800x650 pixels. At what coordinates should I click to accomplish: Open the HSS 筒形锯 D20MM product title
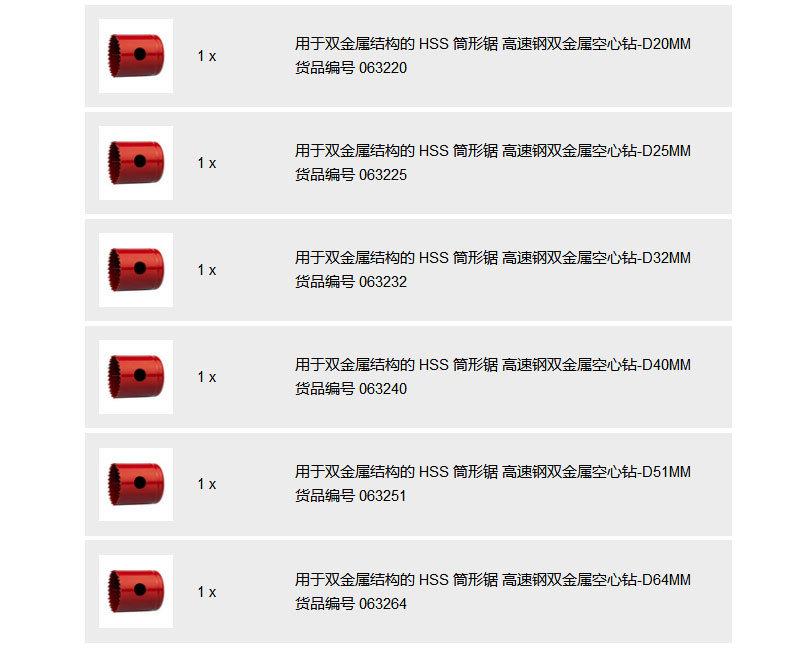click(x=493, y=44)
